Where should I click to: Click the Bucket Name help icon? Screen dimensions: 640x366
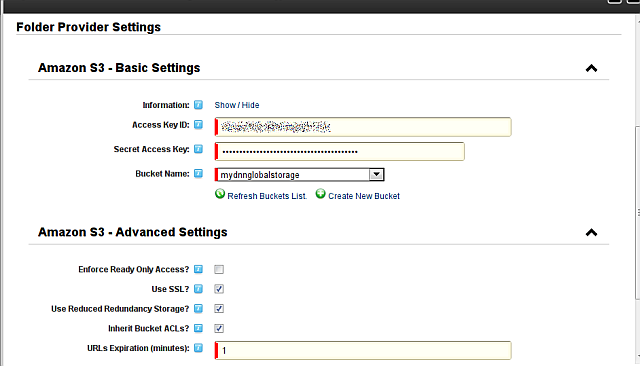198,173
